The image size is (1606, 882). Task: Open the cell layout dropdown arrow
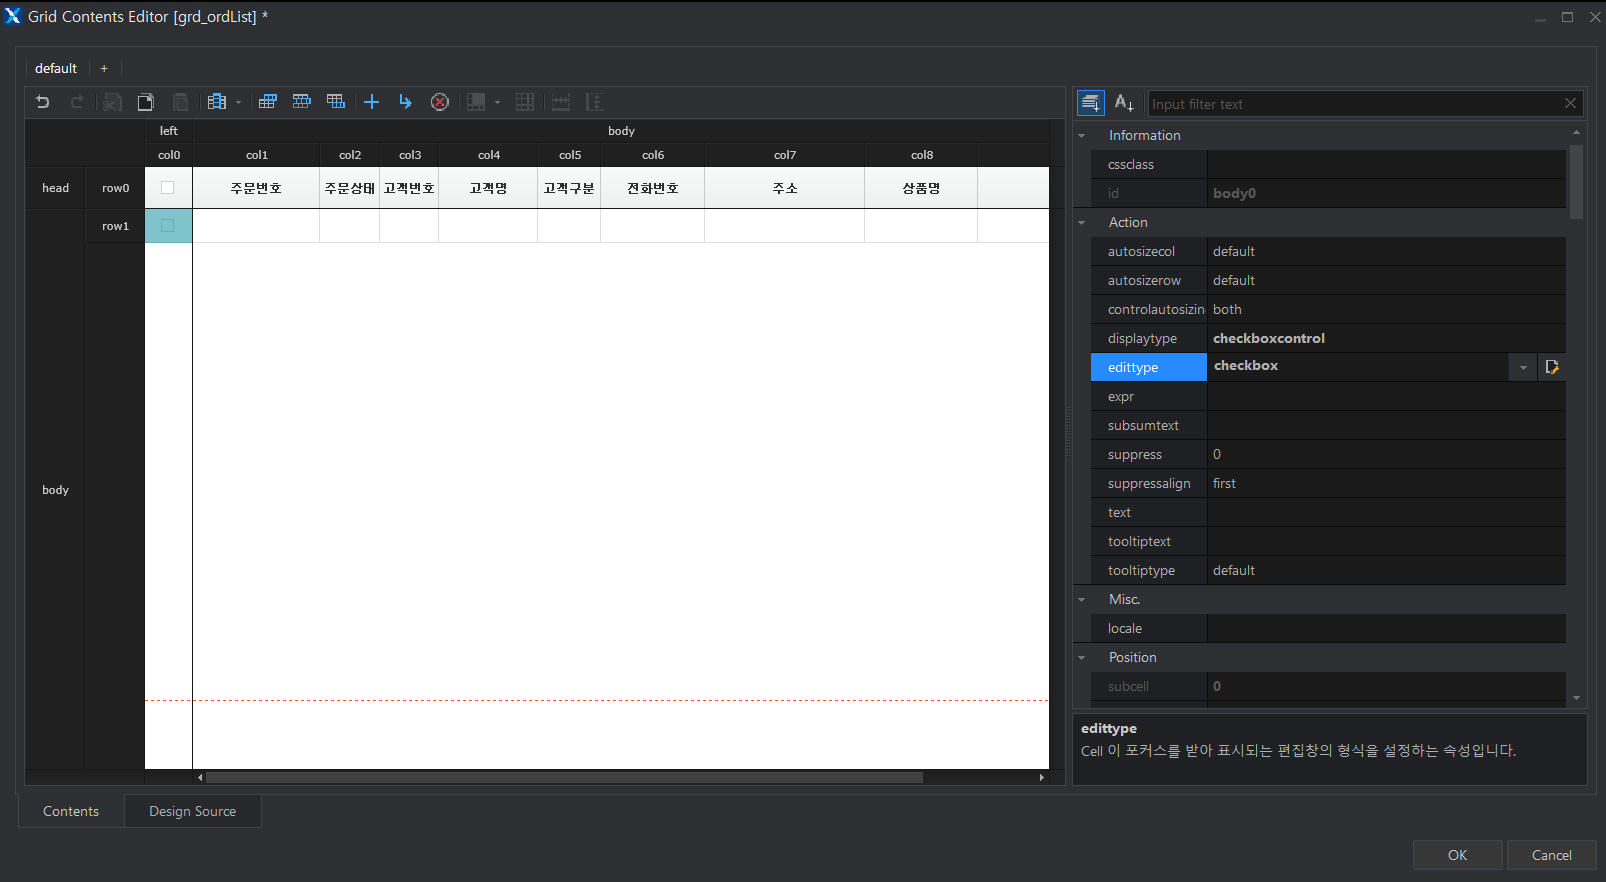[x=497, y=102]
